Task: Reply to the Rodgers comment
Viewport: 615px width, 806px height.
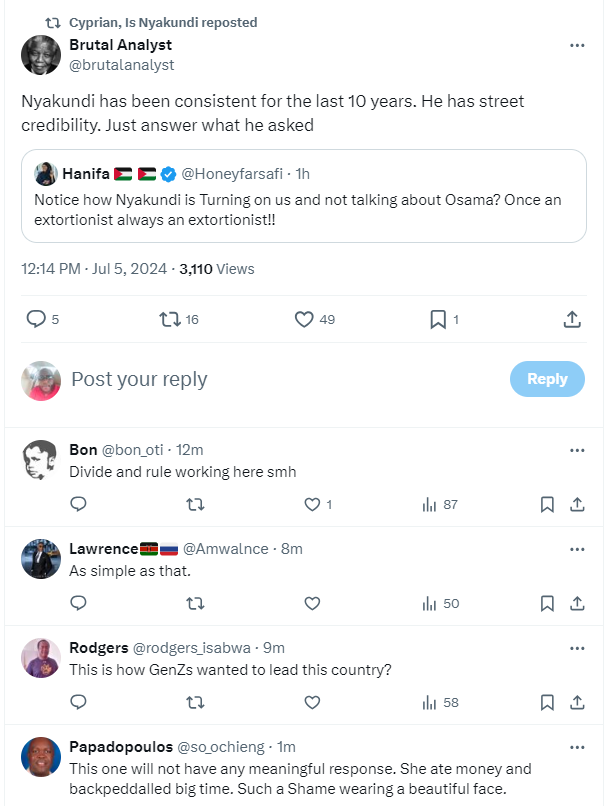Action: click(x=79, y=702)
